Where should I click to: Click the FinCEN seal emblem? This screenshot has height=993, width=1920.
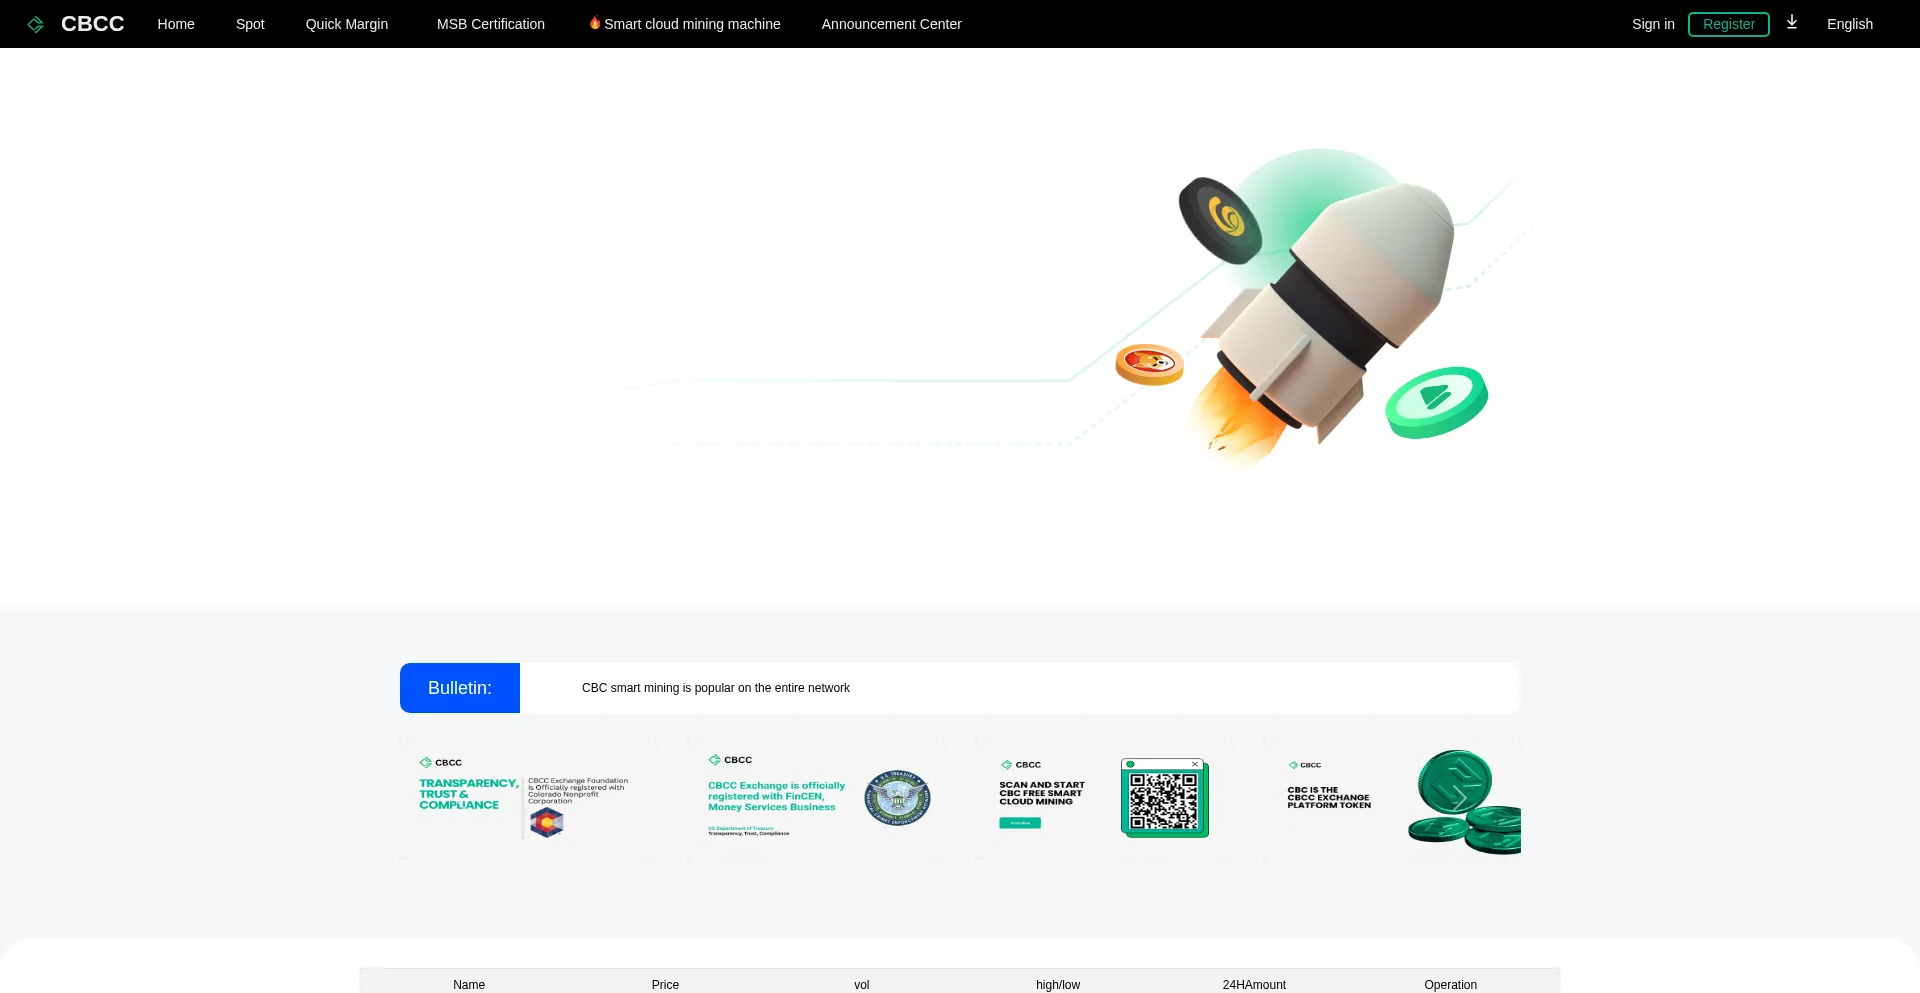click(898, 798)
